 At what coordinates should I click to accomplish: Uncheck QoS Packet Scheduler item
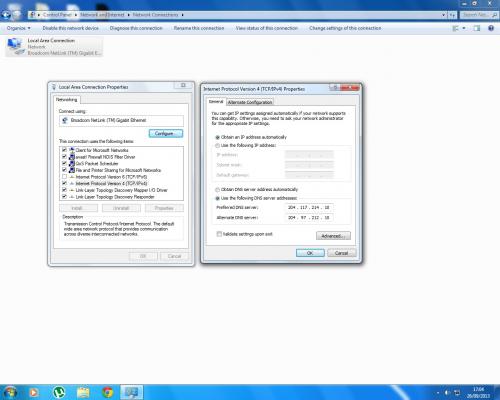coord(64,163)
